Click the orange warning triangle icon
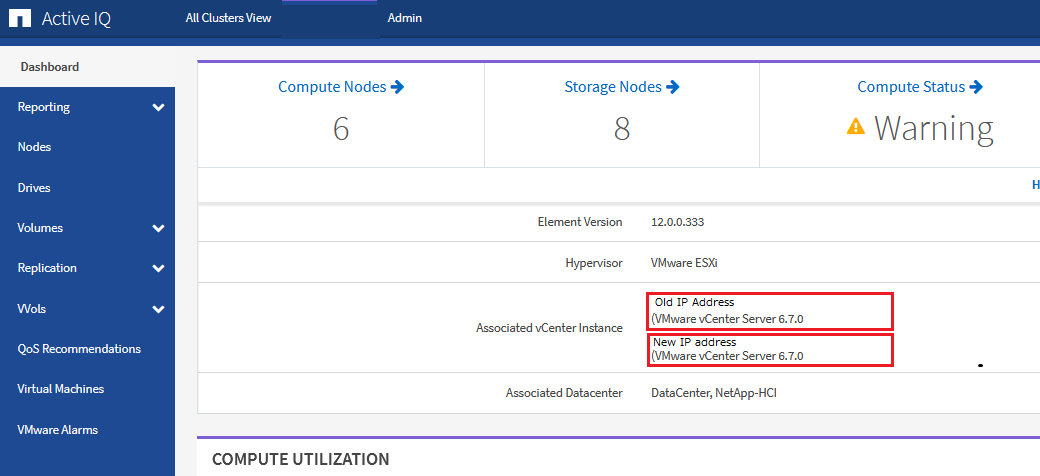The height and width of the screenshot is (476, 1040). click(855, 127)
